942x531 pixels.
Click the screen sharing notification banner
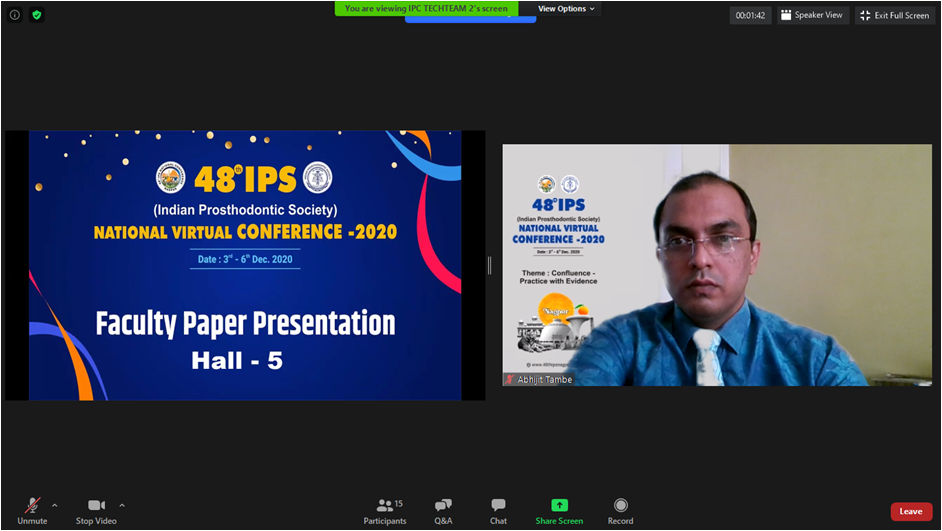point(426,8)
